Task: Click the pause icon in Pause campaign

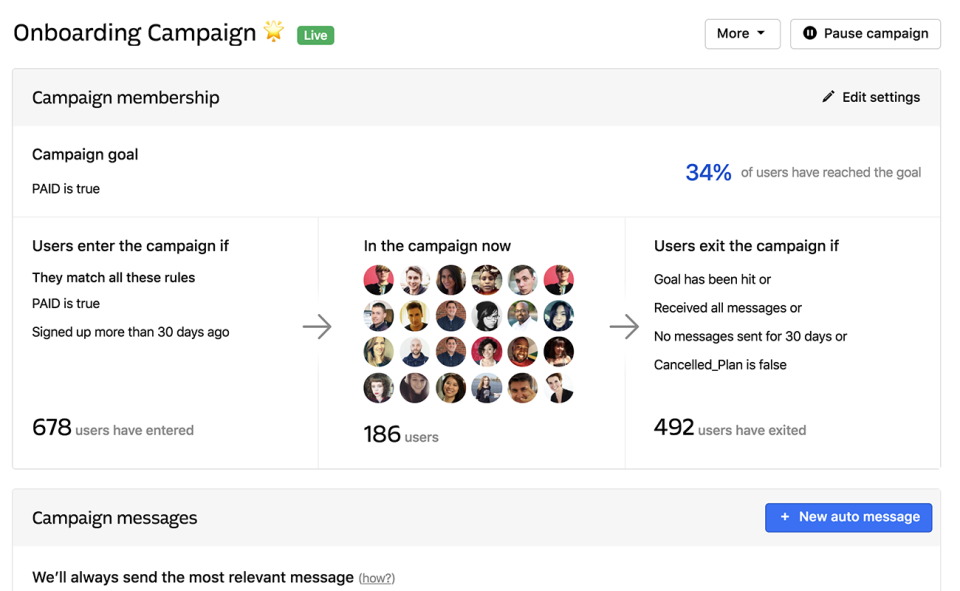Action: click(810, 33)
